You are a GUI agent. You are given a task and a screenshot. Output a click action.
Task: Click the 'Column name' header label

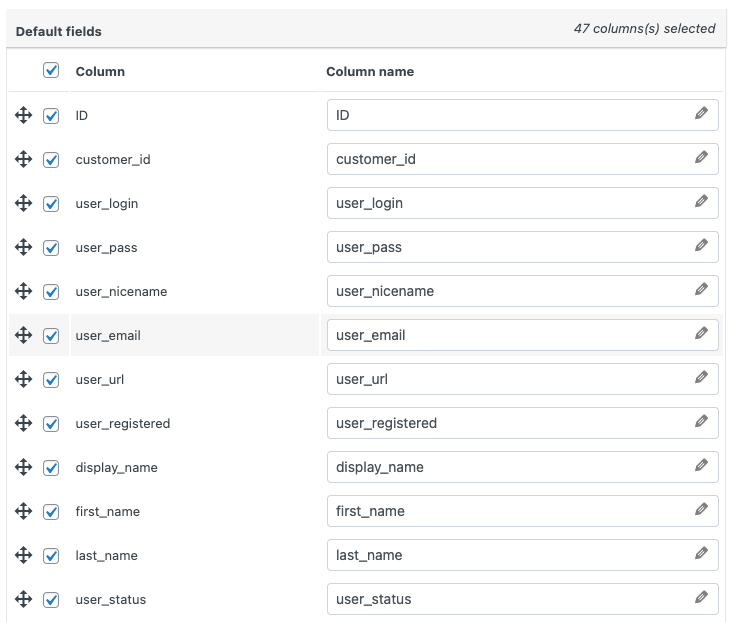[370, 71]
